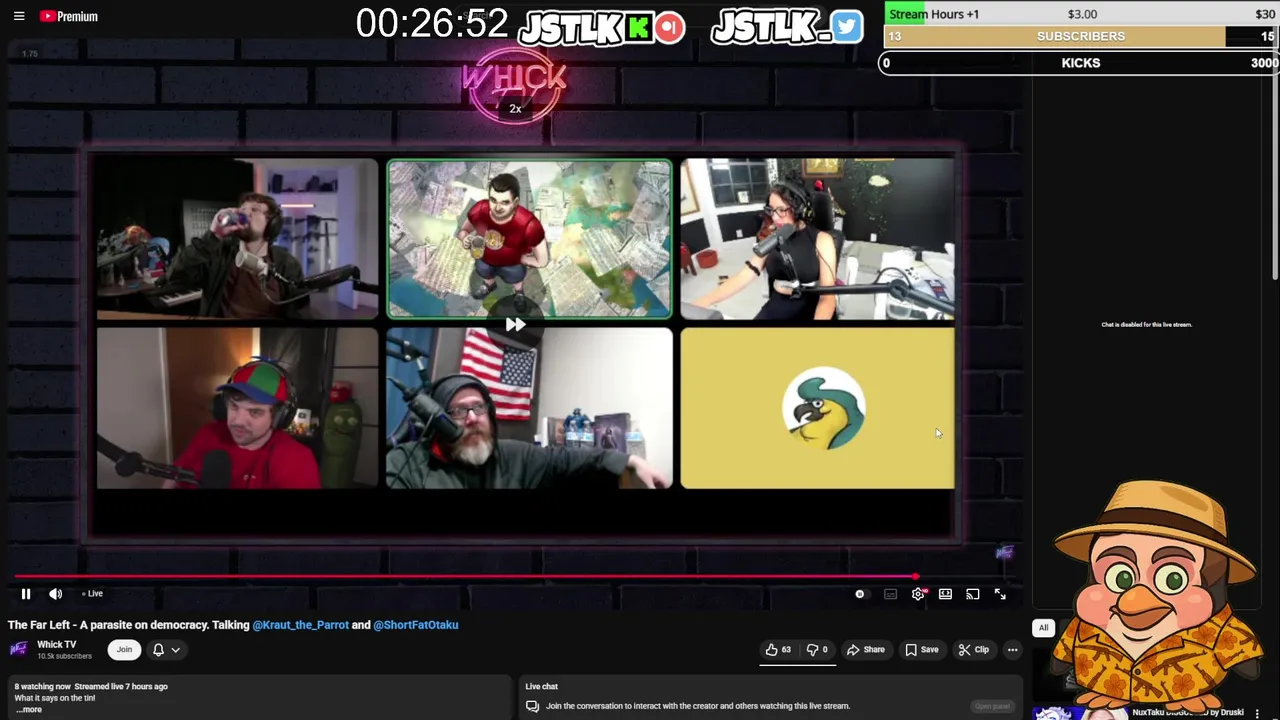
Task: Mute the video volume speaker
Action: point(56,594)
